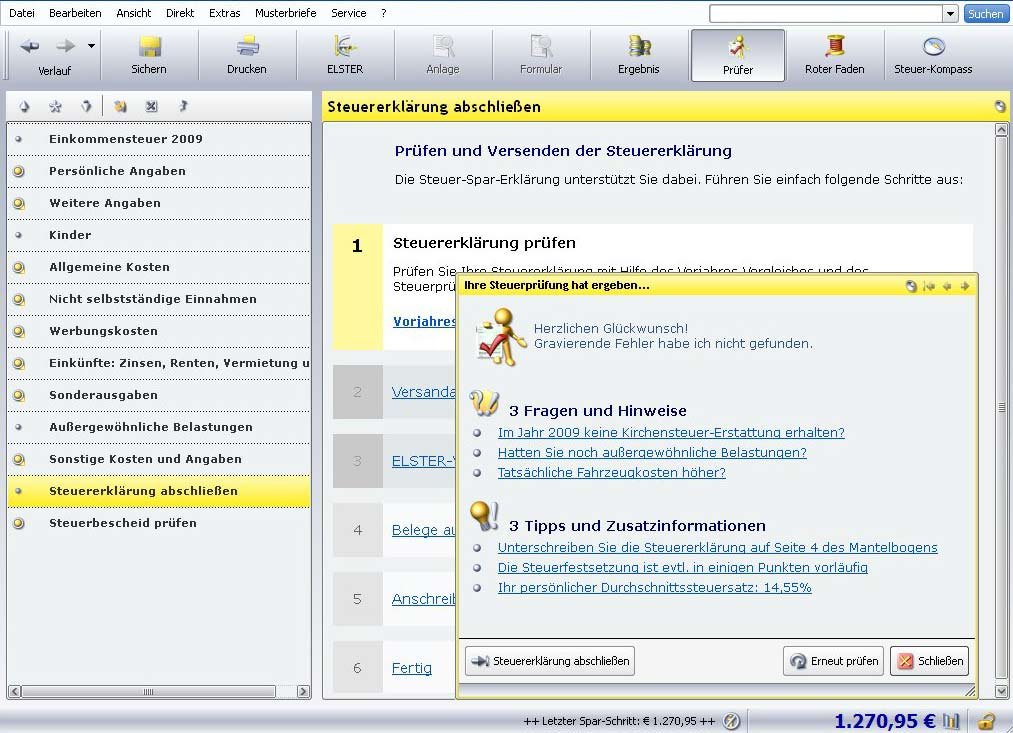The width and height of the screenshot is (1013, 733).
Task: Select Weitere Angaben in navigation
Action: coord(159,203)
